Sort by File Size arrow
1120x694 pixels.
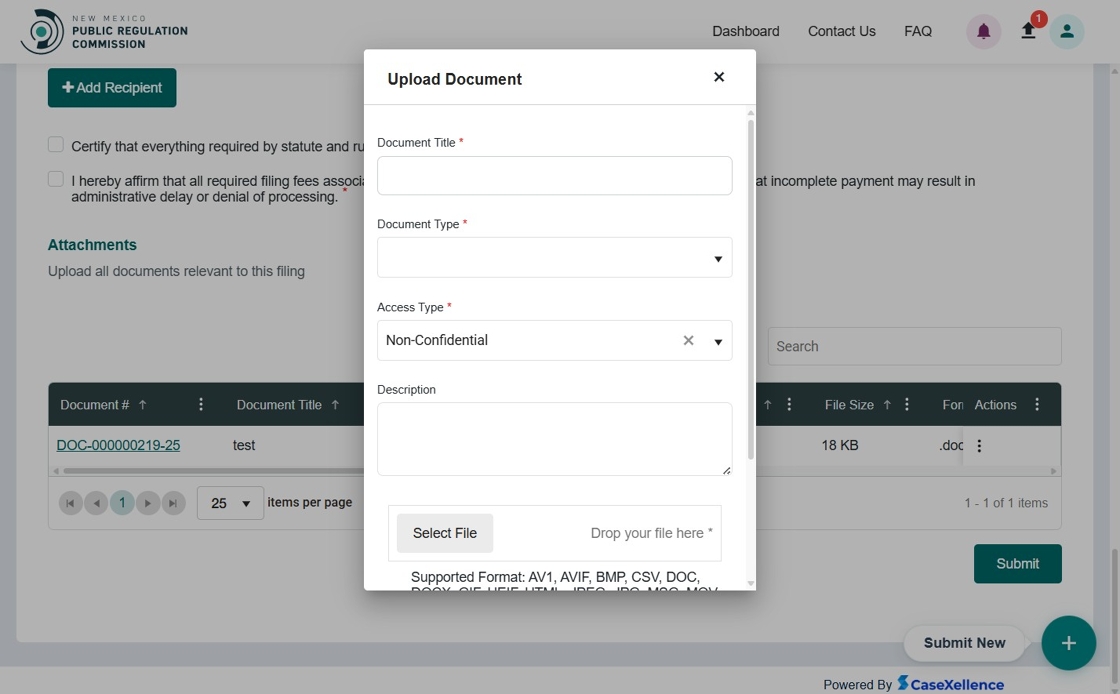tap(887, 405)
